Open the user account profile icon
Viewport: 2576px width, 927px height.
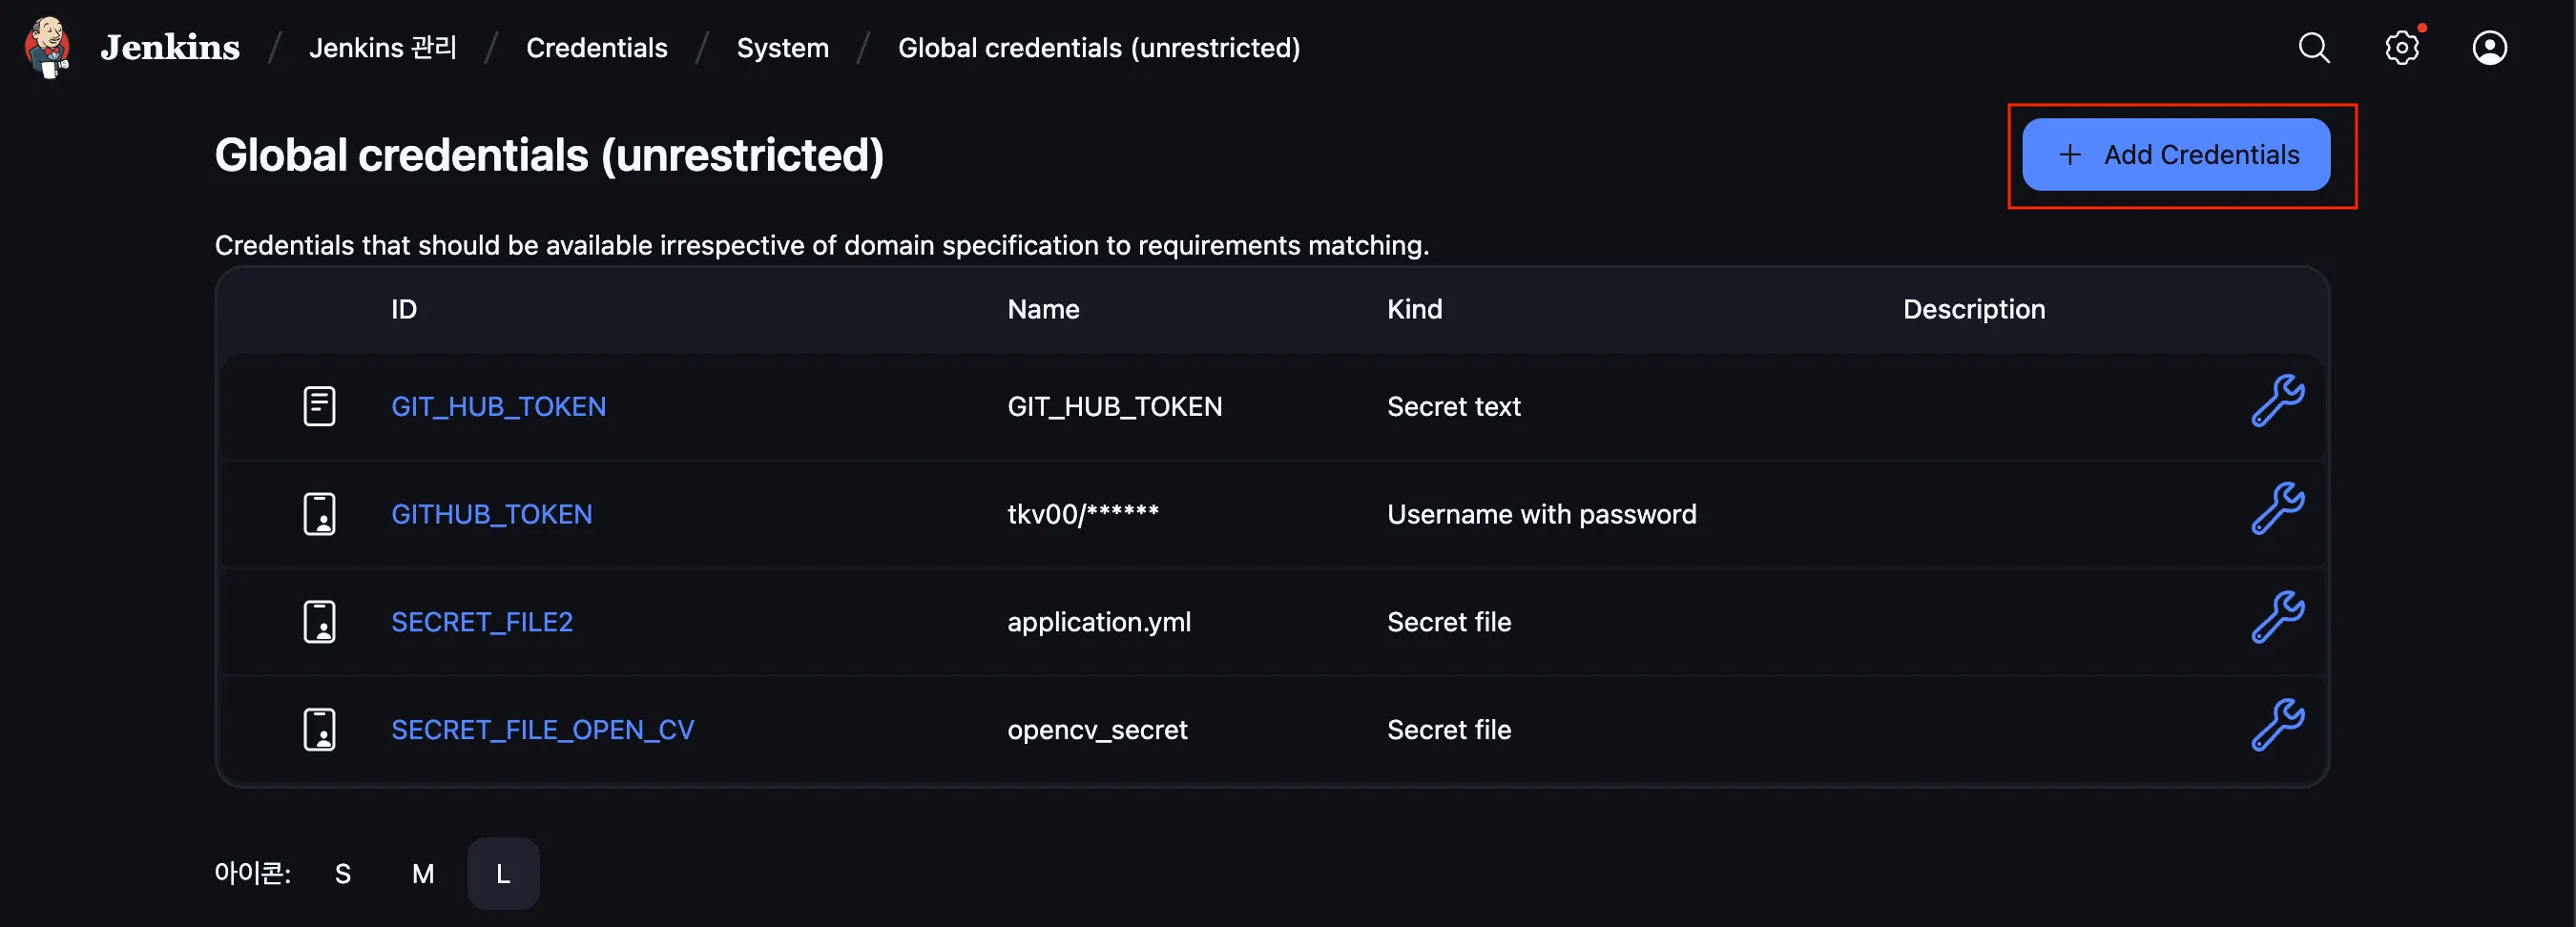coord(2490,47)
